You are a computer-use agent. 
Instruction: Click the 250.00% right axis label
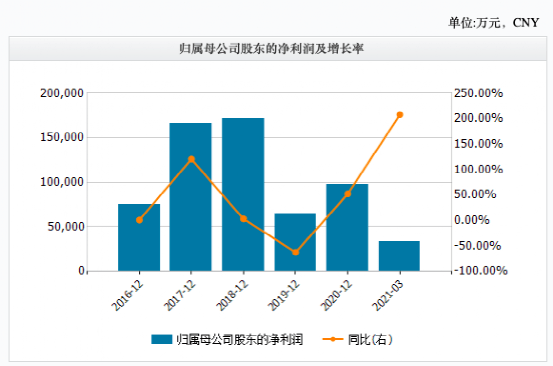478,93
